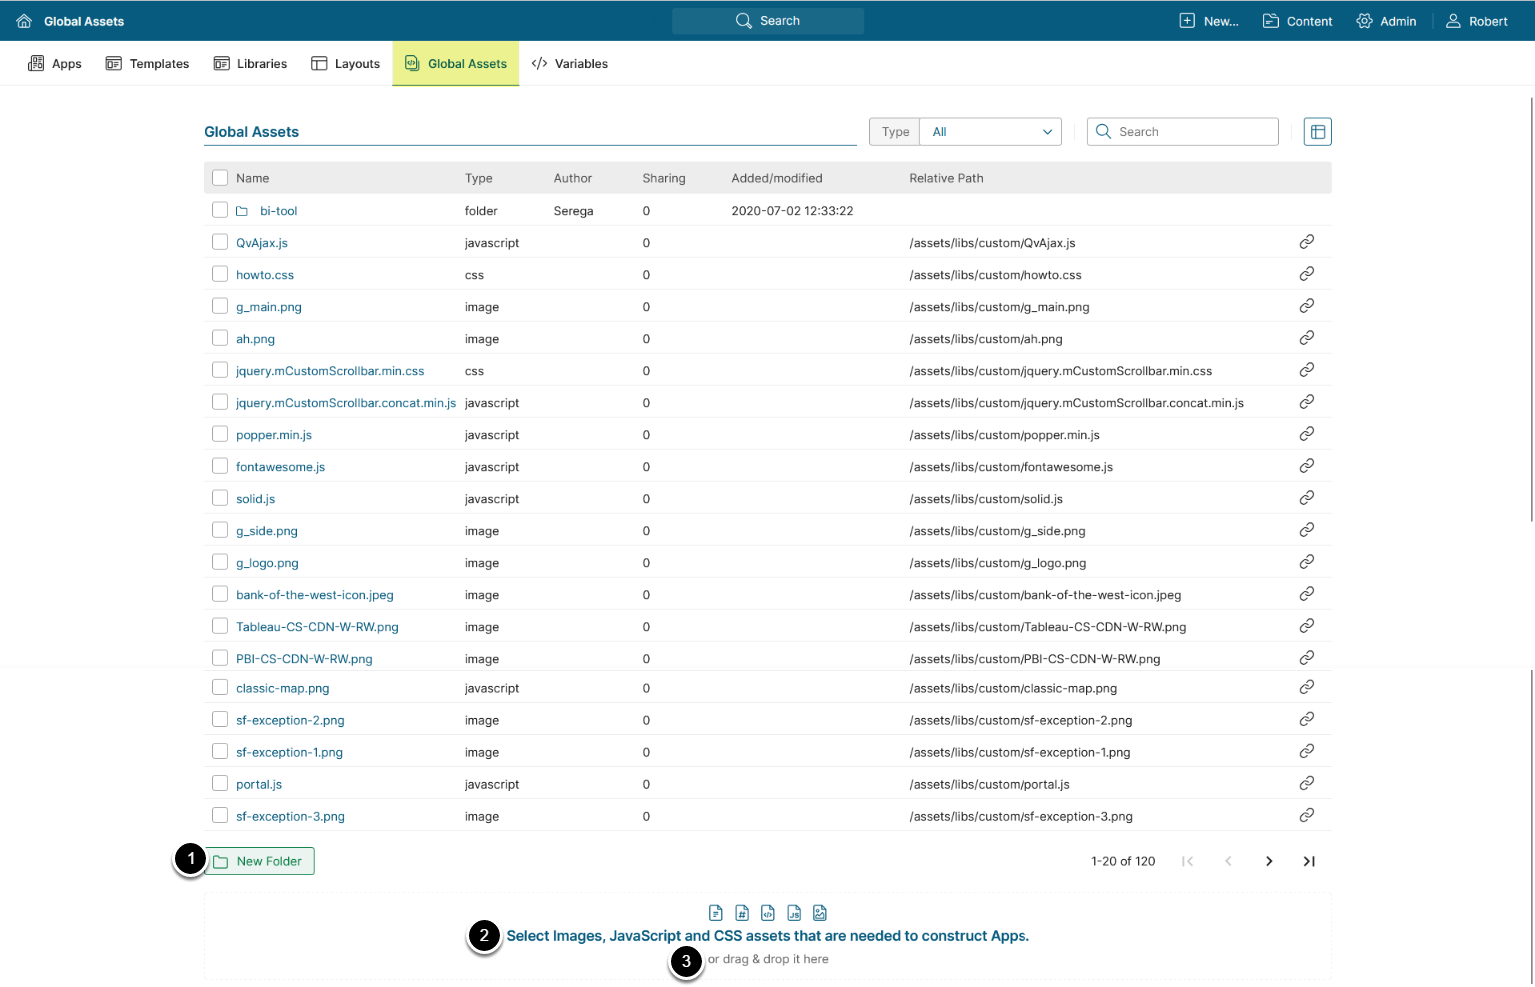
Task: Expand the Type filter dropdown
Action: pos(990,132)
